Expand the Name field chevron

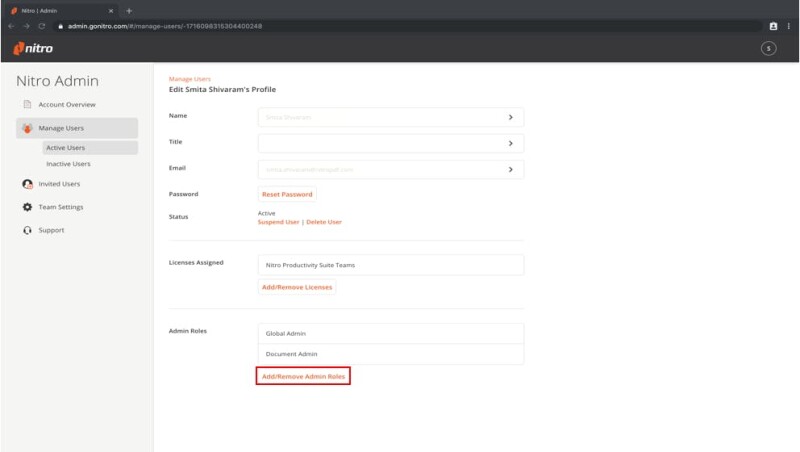(510, 117)
